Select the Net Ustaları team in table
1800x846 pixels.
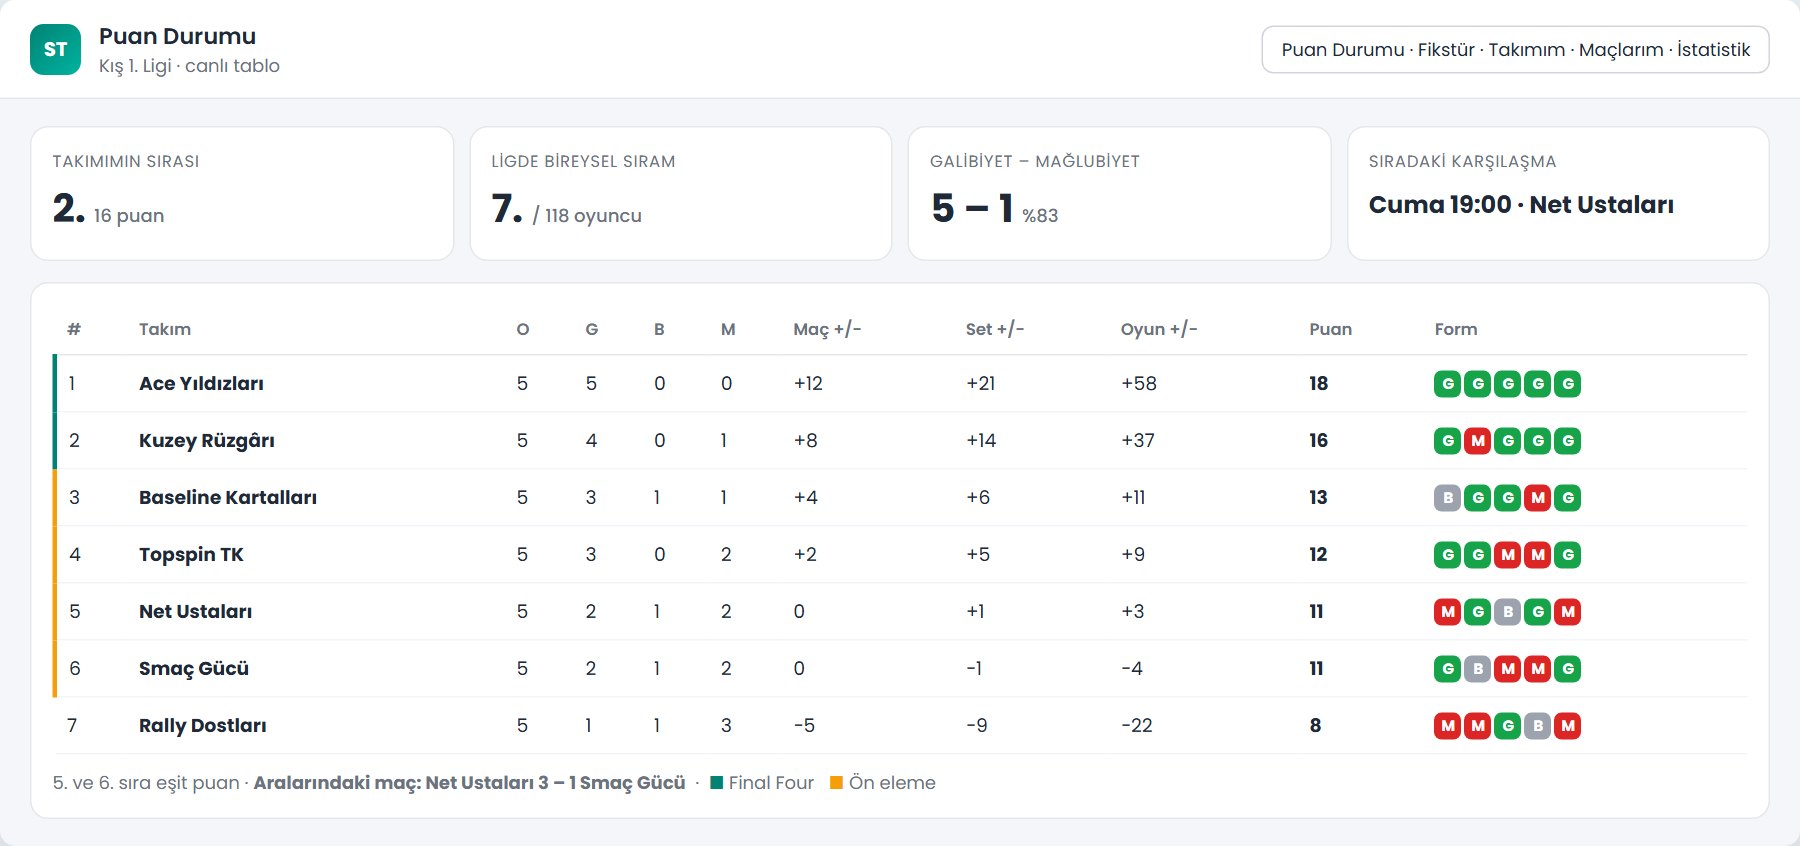(x=195, y=611)
